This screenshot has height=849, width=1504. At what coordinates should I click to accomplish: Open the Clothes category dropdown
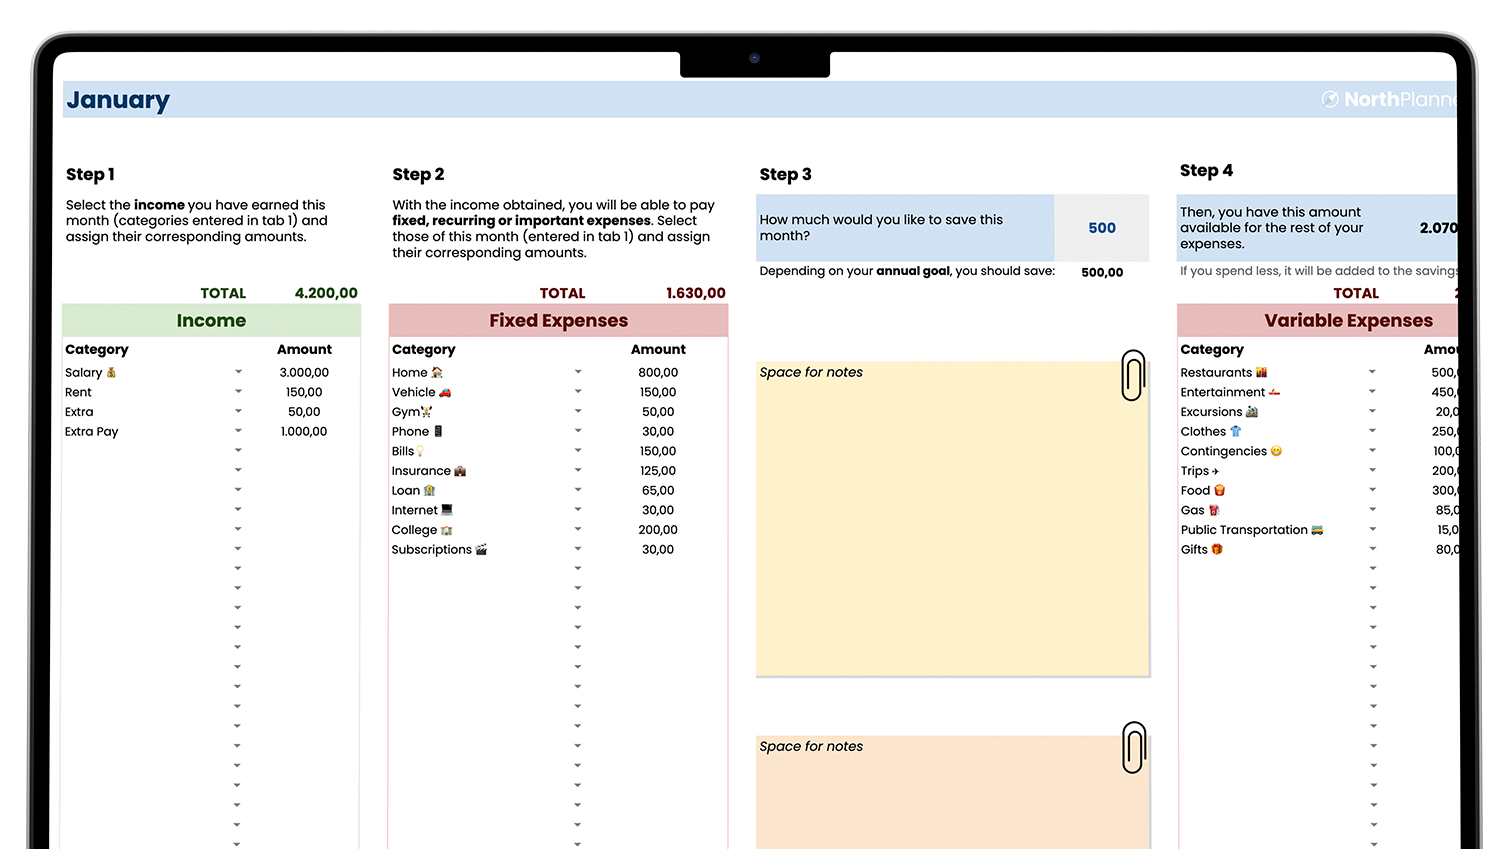[x=1372, y=431]
